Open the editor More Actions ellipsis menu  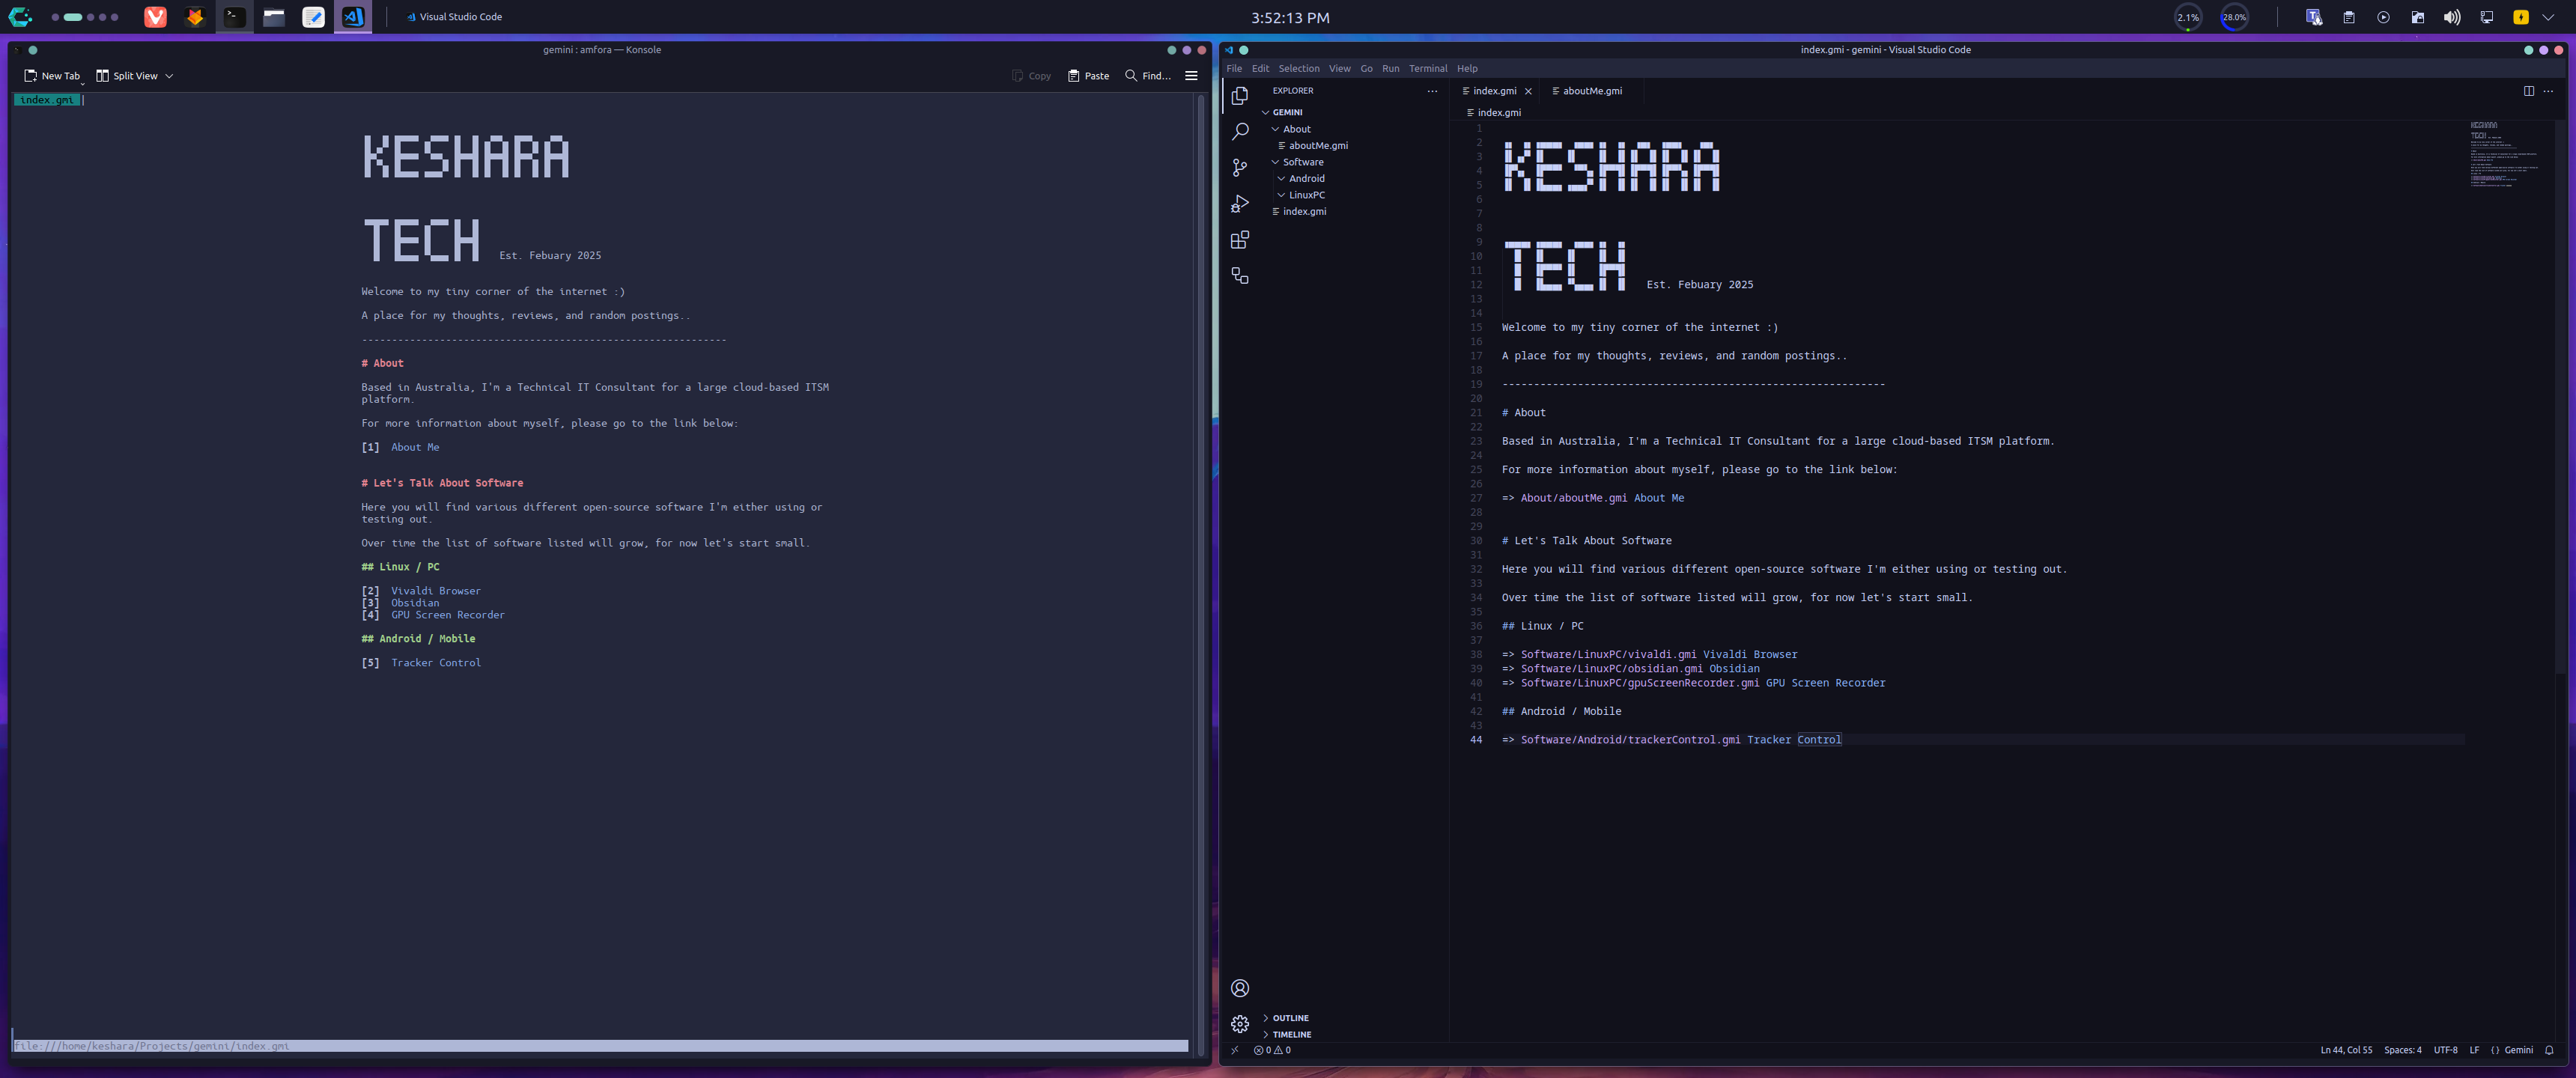point(2548,91)
